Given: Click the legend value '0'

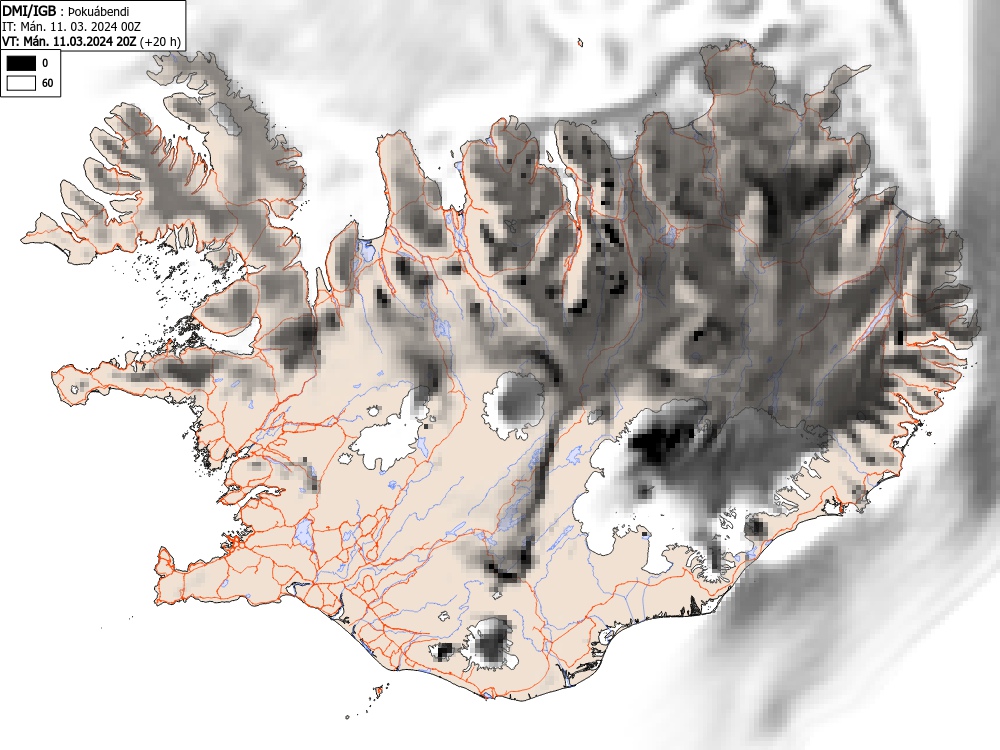Looking at the screenshot, I should [45, 63].
